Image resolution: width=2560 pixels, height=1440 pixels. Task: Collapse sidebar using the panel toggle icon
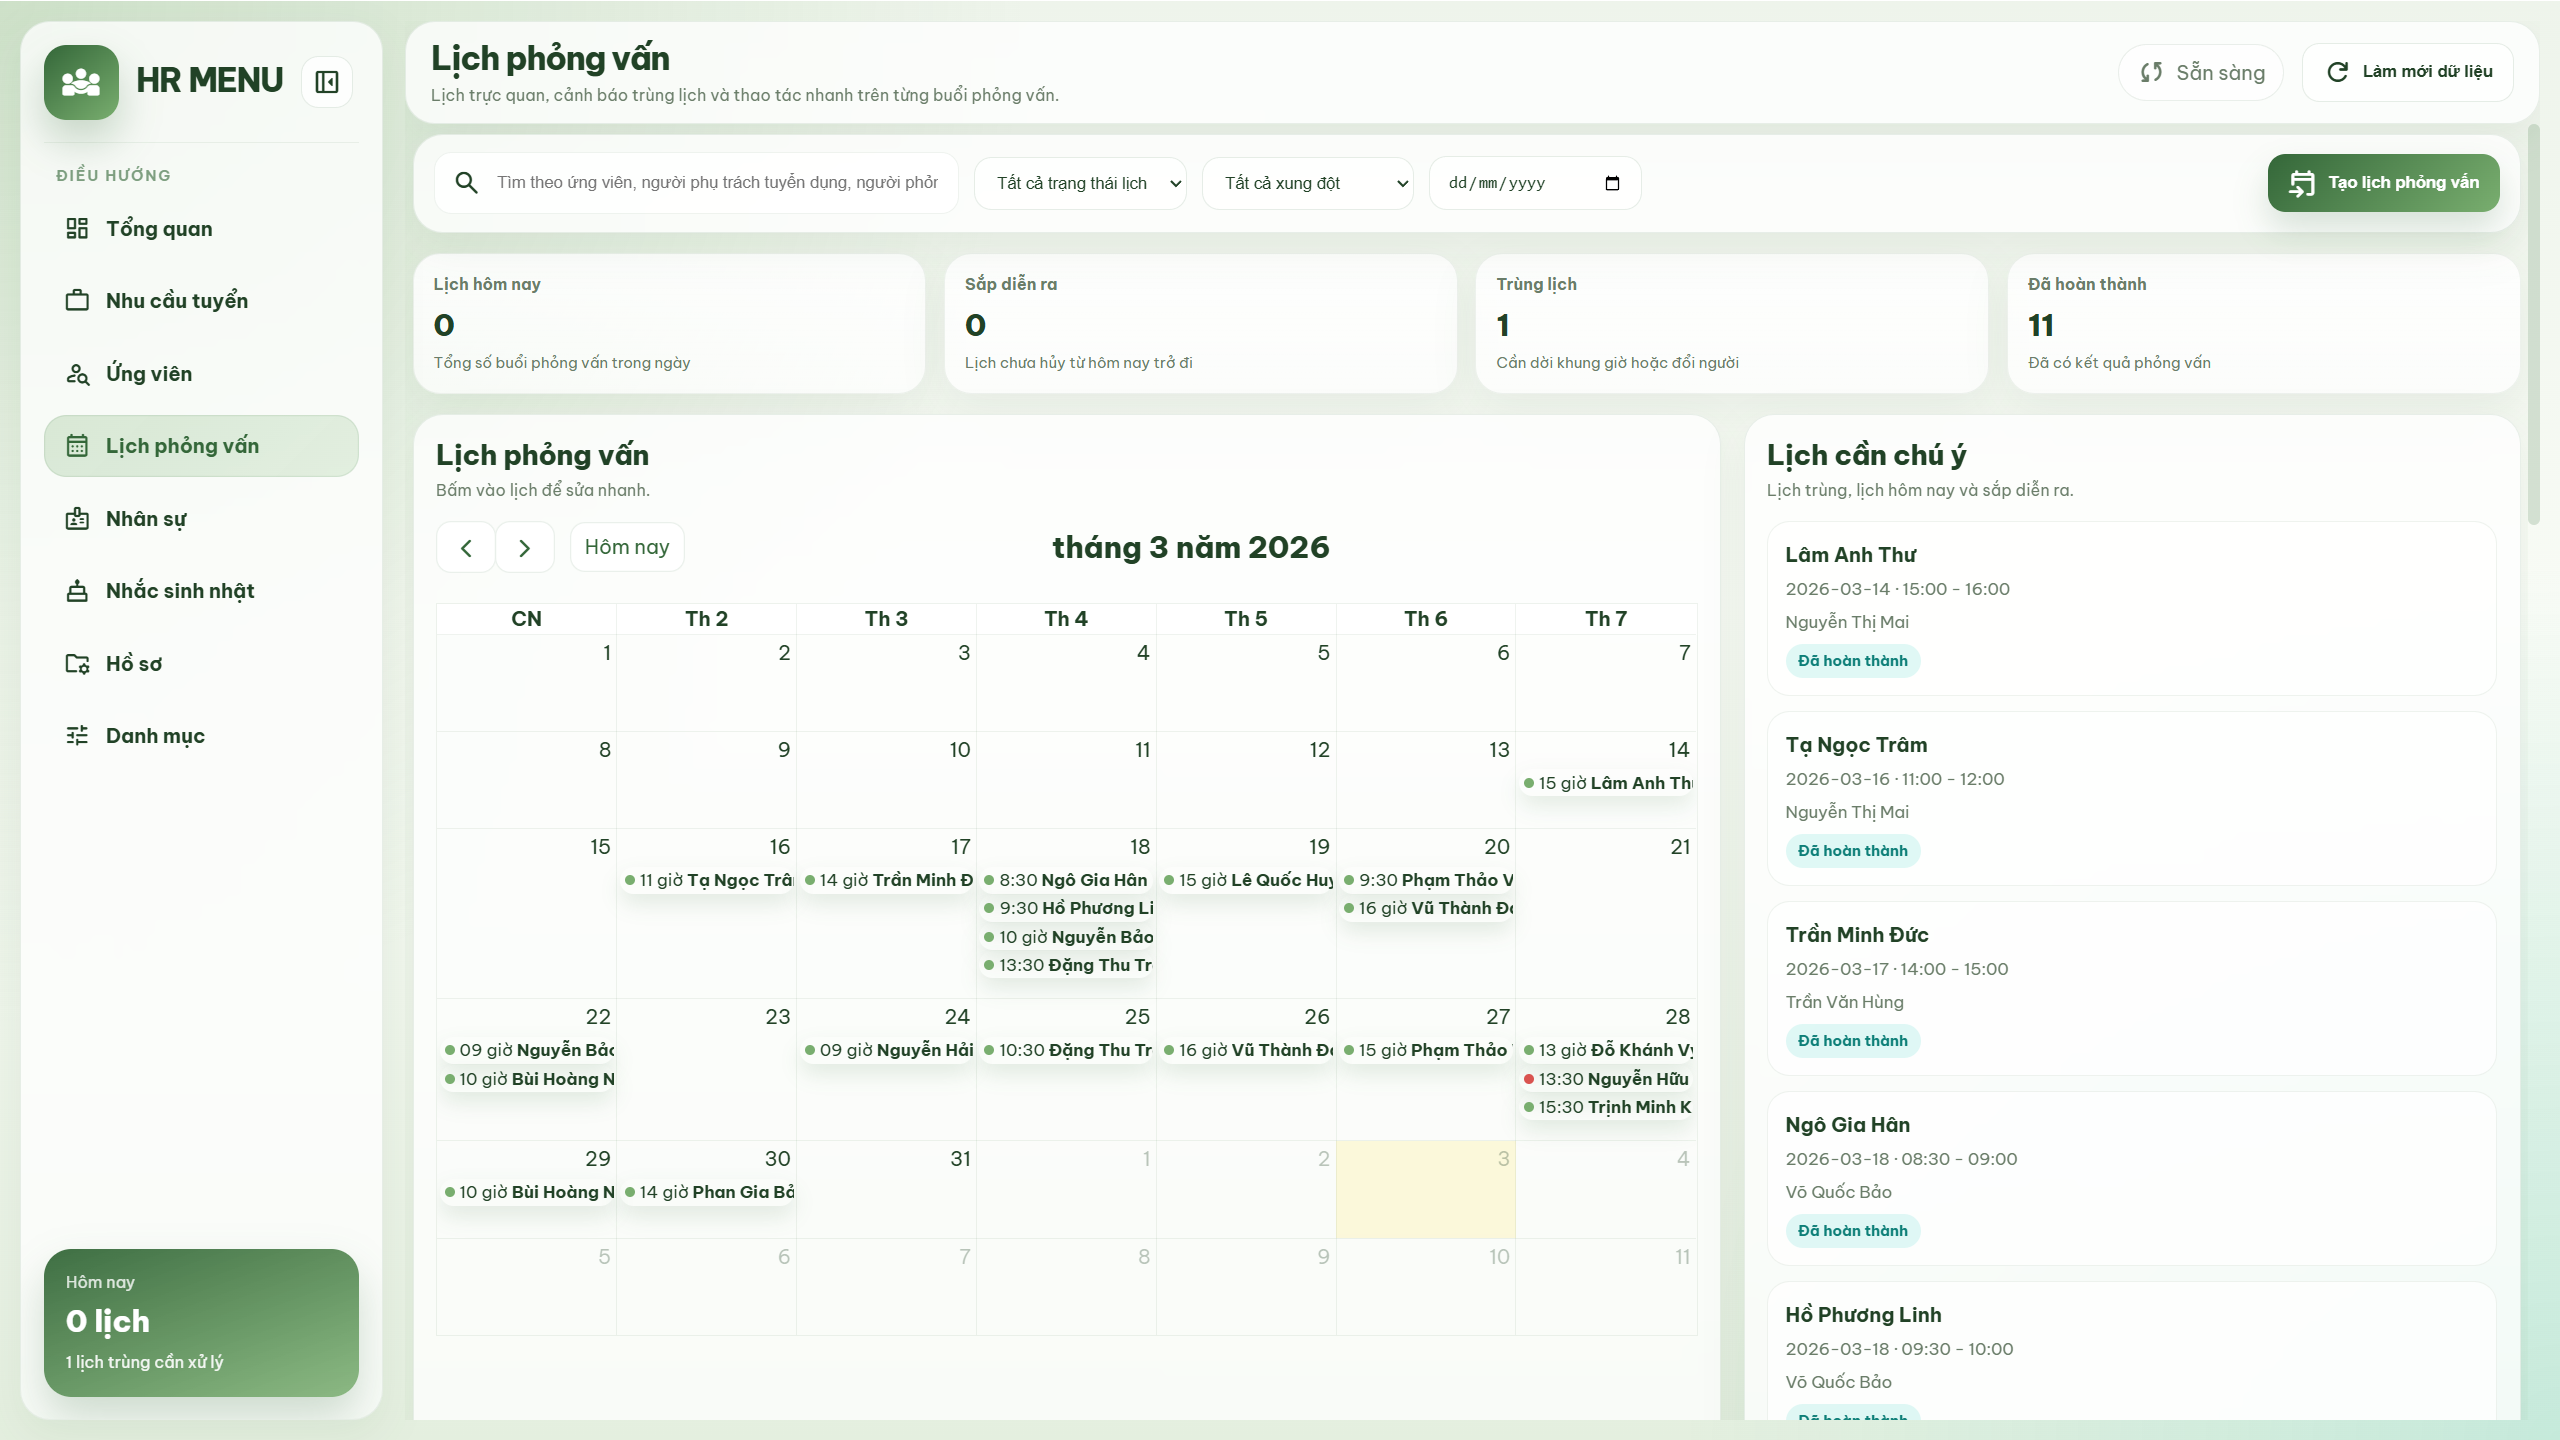point(326,81)
